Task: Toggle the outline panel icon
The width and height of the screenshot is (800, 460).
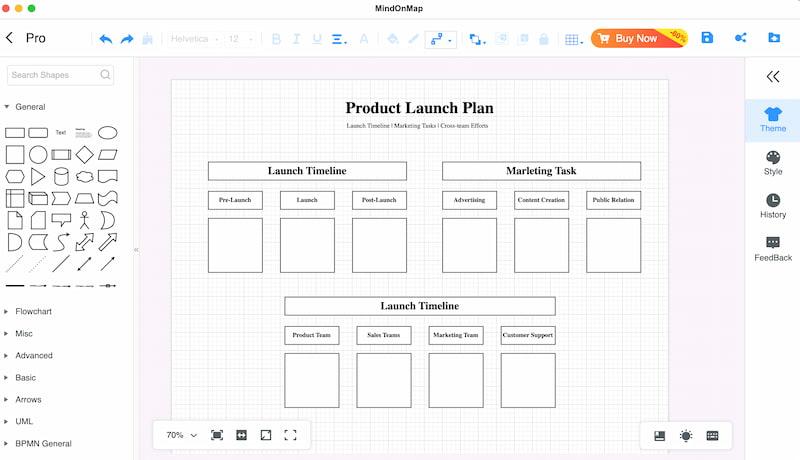Action: click(x=660, y=436)
